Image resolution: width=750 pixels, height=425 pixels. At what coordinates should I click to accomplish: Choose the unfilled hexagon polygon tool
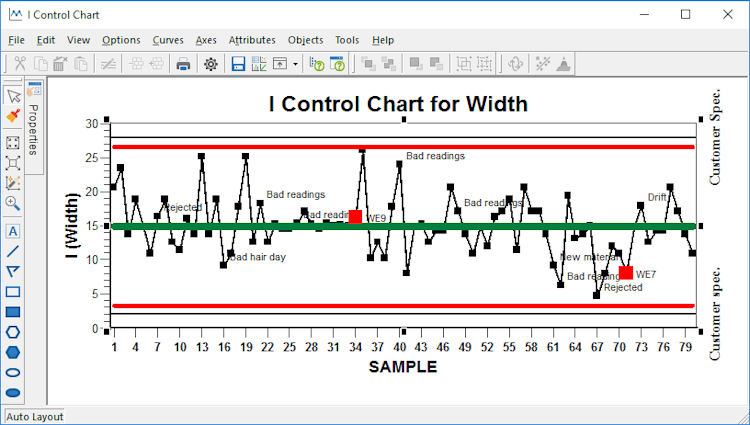[x=13, y=332]
